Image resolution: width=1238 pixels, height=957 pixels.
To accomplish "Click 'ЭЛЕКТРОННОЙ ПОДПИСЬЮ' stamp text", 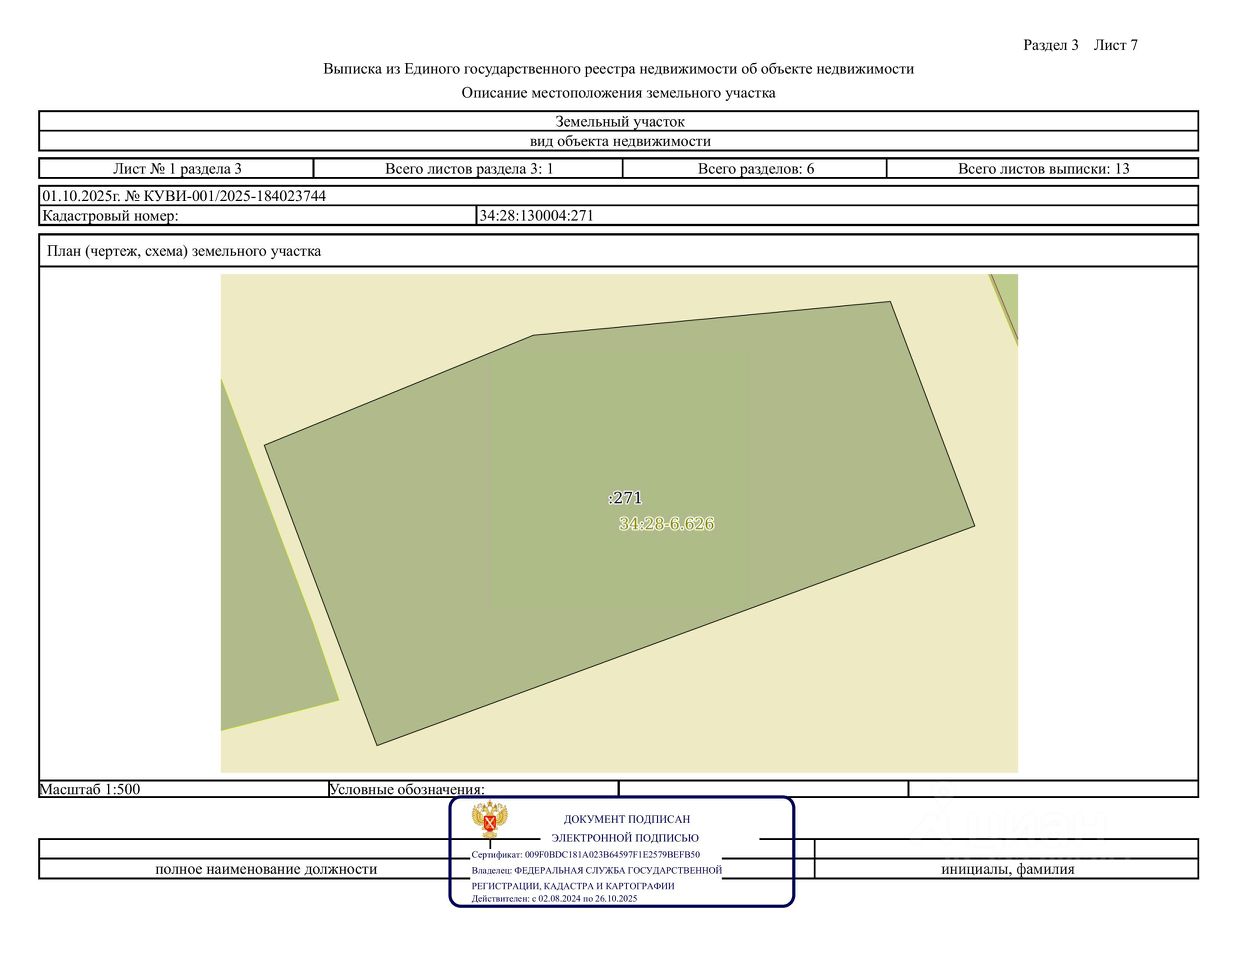I will click(625, 838).
